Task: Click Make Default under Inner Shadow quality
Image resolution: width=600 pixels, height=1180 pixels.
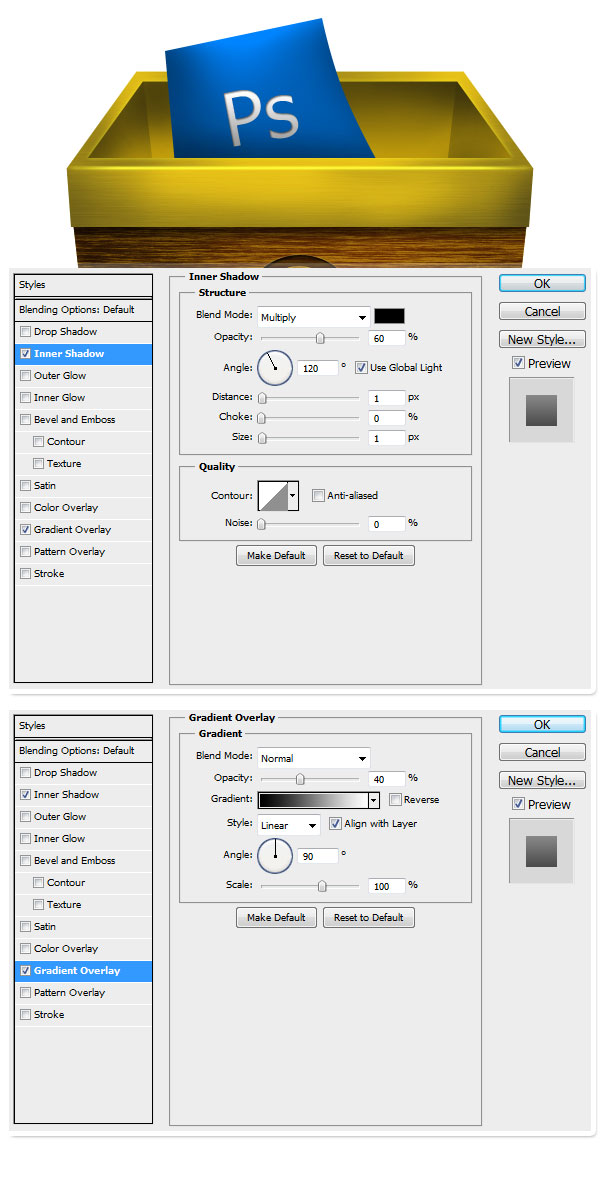Action: coord(276,556)
